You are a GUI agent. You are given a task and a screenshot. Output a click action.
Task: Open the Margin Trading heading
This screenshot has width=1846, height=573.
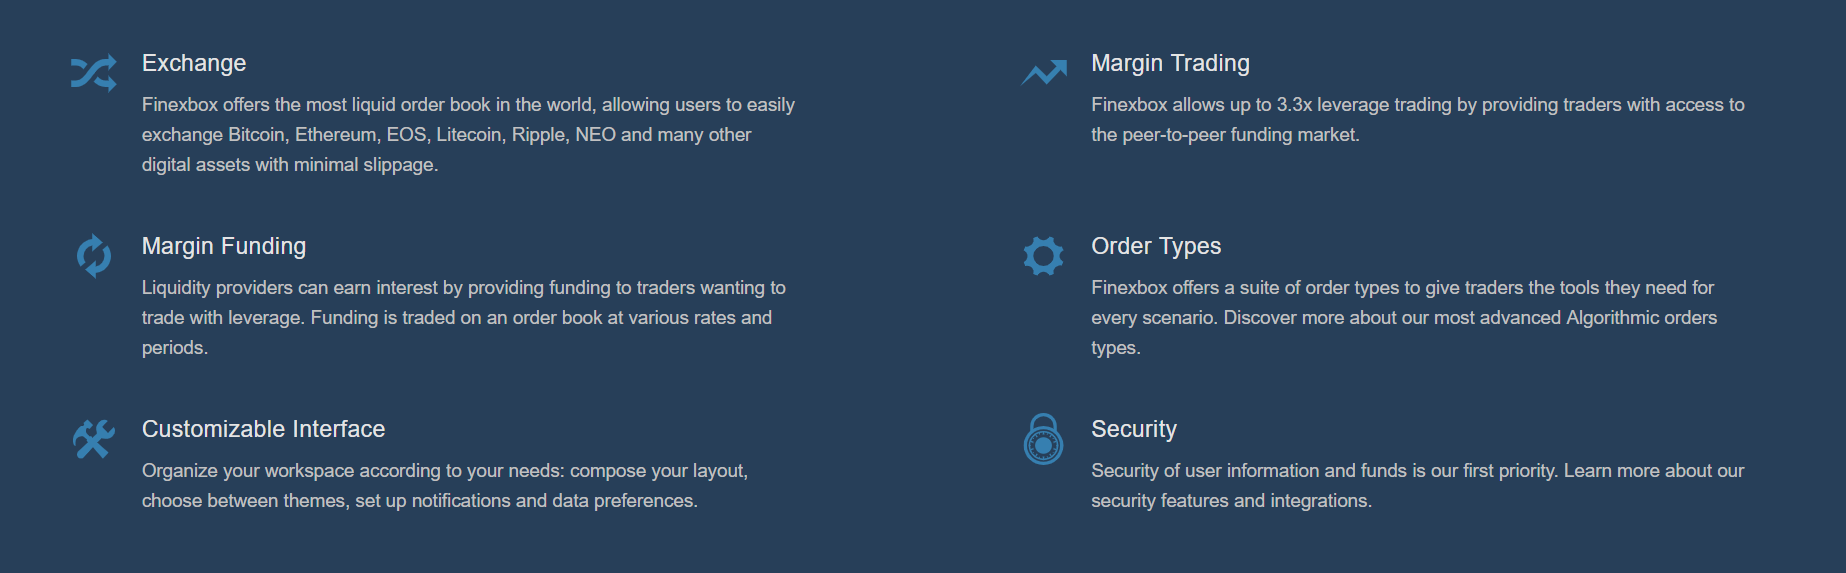[x=1170, y=63]
